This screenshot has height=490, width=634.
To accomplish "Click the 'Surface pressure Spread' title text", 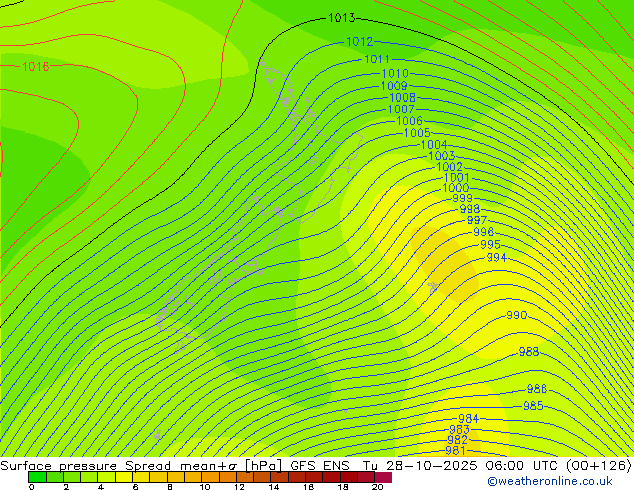I will (85, 466).
